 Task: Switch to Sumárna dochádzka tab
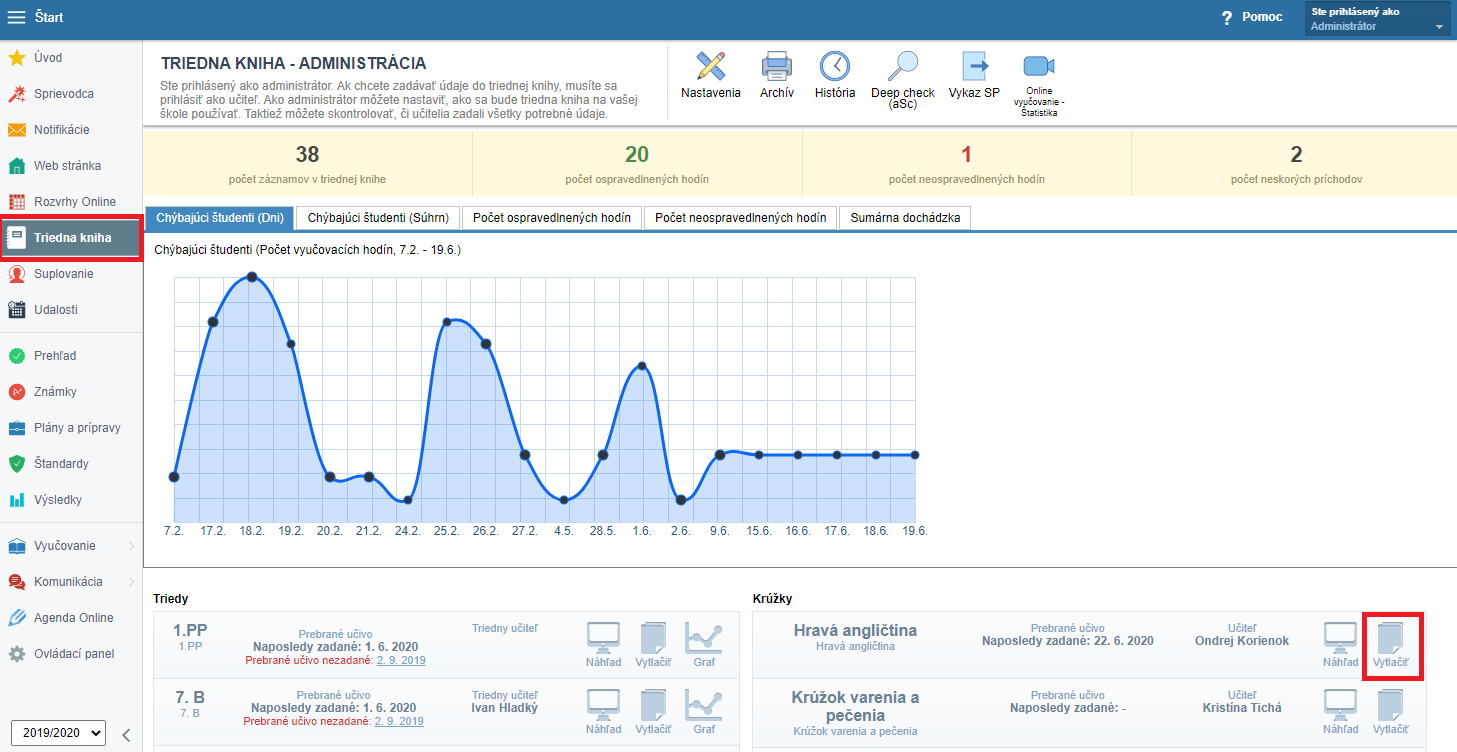pyautogui.click(x=905, y=218)
